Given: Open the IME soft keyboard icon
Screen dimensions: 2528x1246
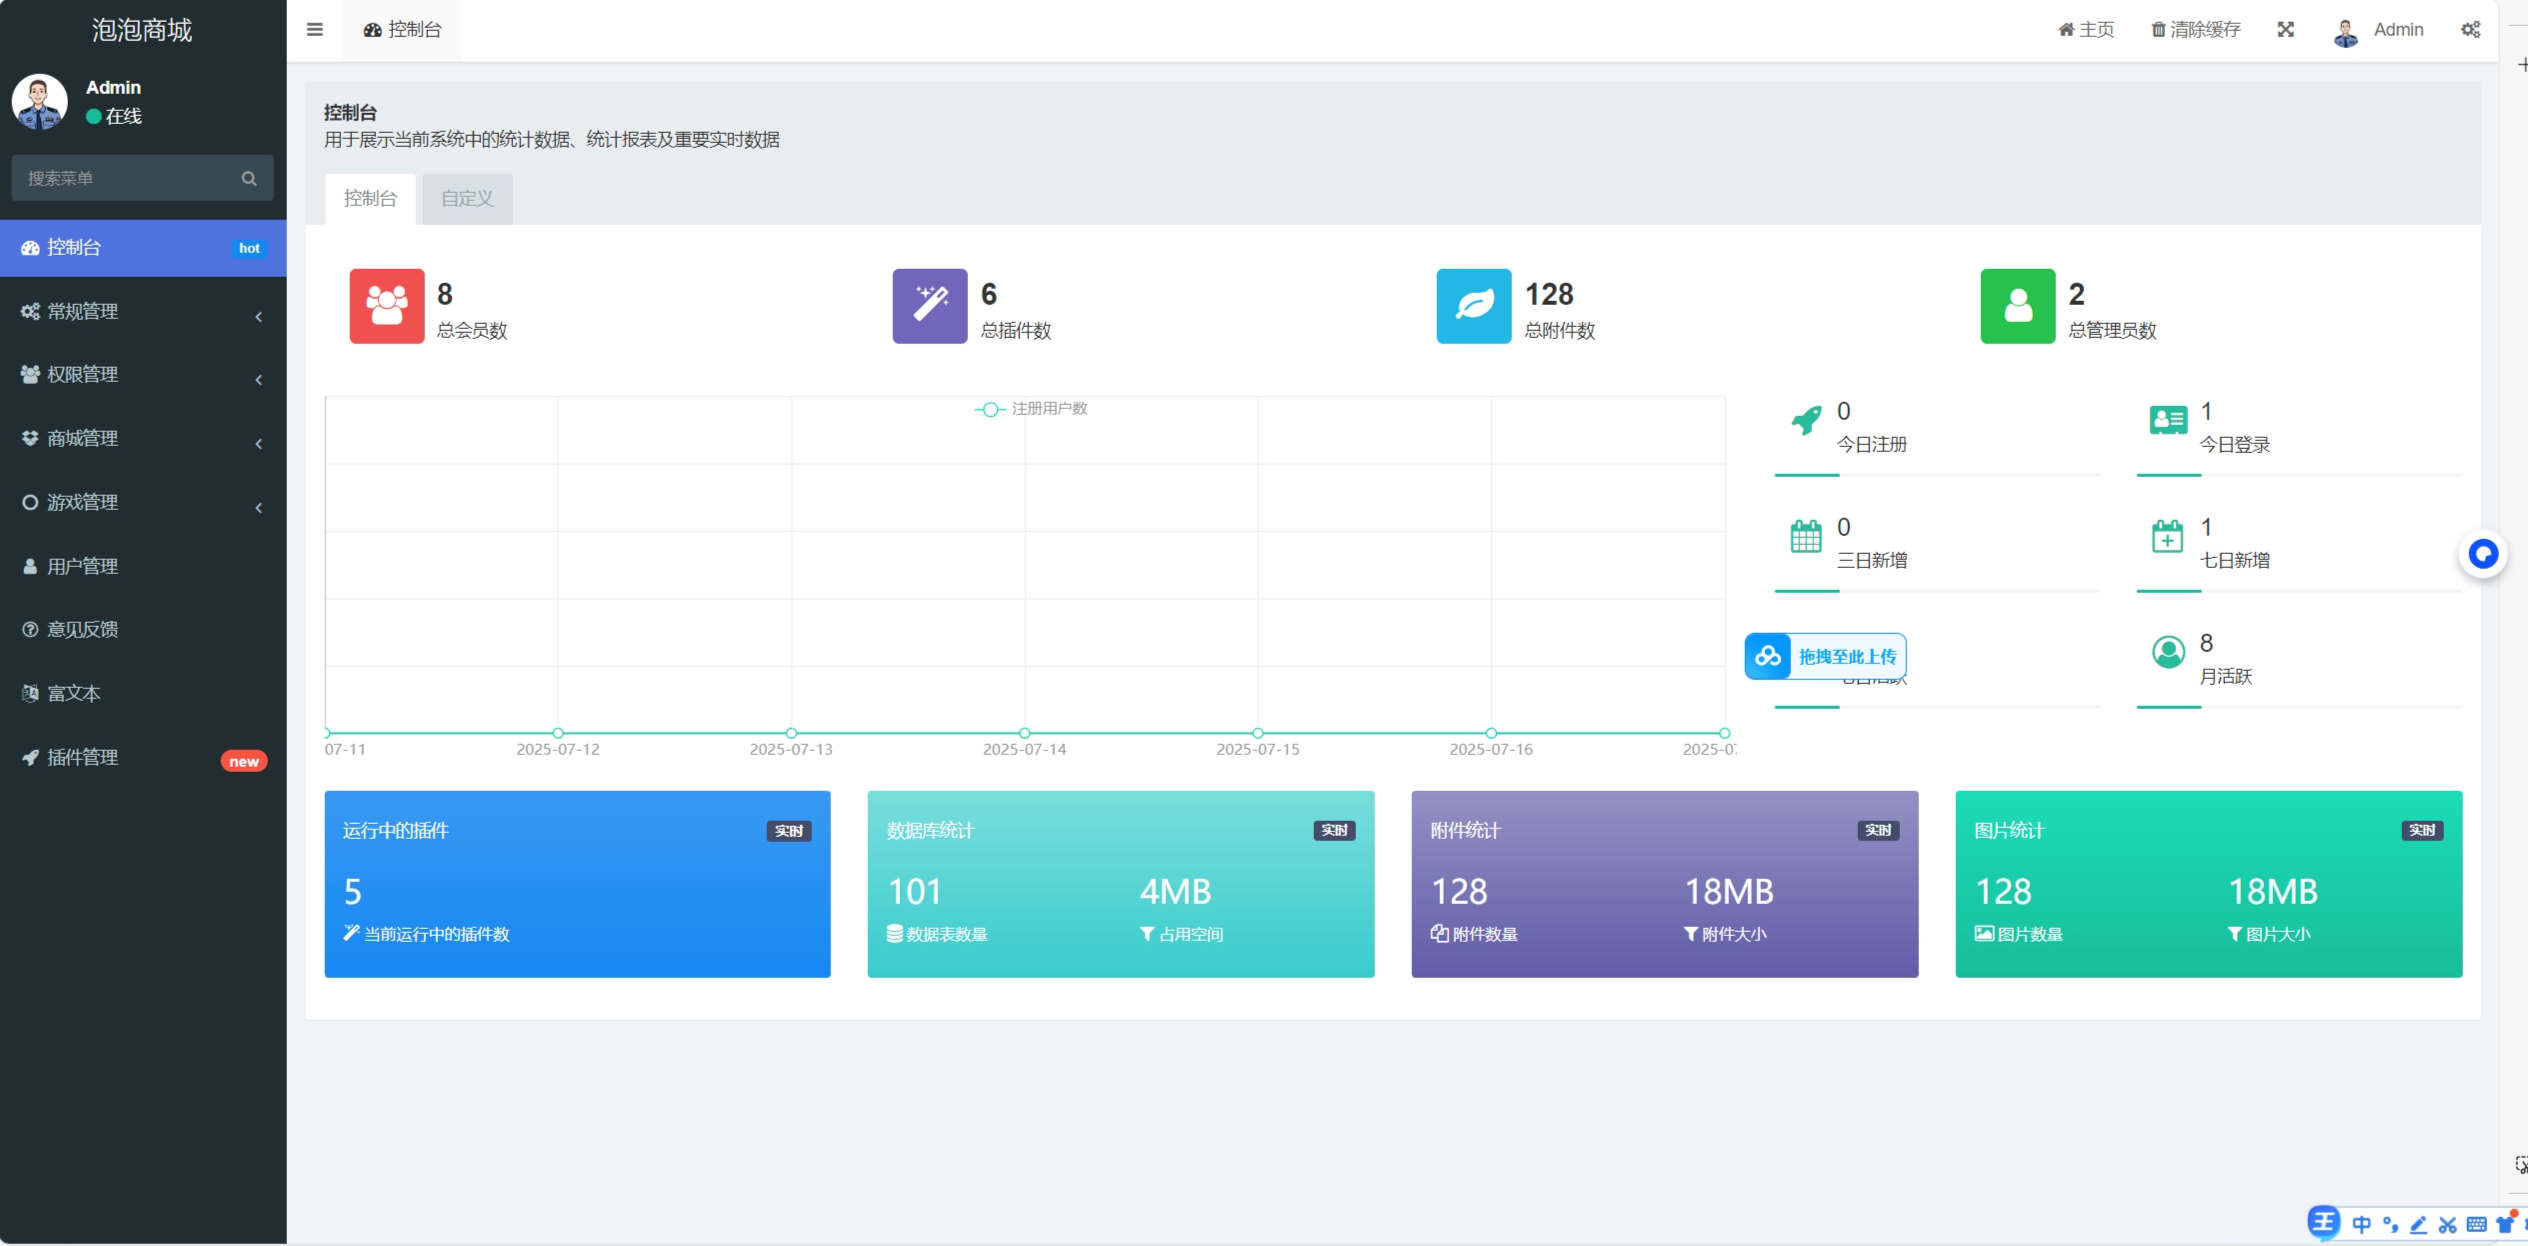Looking at the screenshot, I should (x=2476, y=1224).
